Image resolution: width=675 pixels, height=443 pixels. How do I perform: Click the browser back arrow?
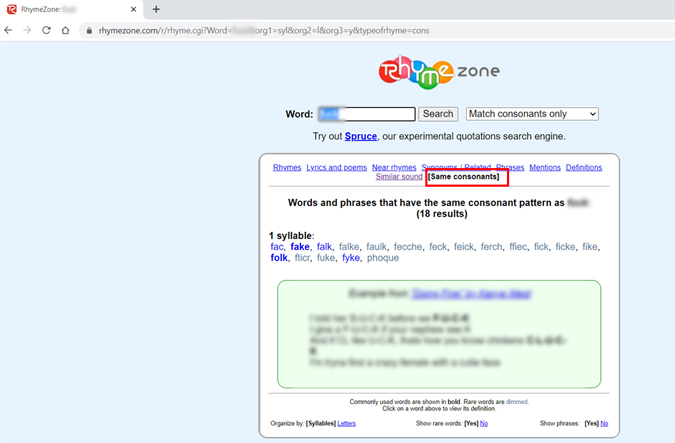click(x=8, y=30)
